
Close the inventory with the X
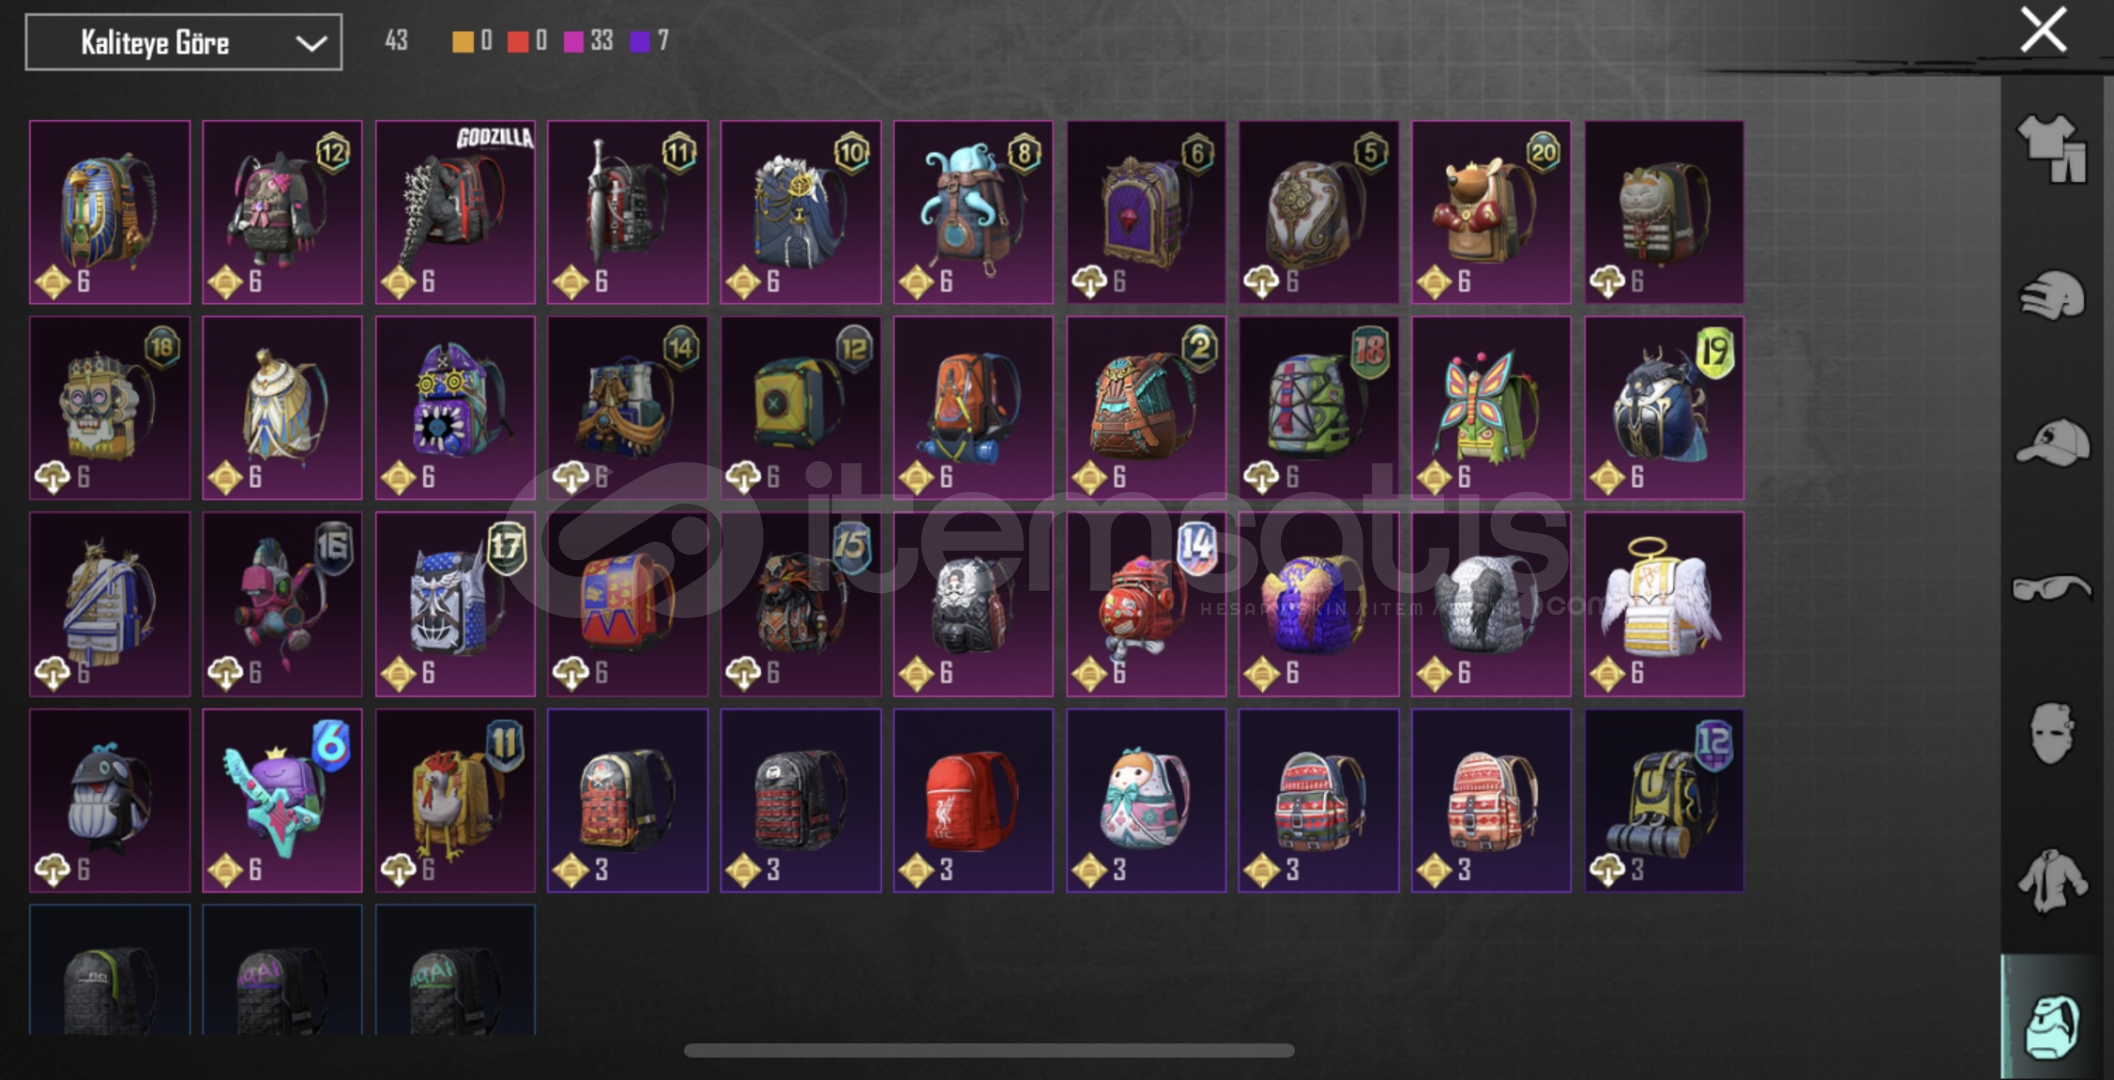(x=2043, y=30)
